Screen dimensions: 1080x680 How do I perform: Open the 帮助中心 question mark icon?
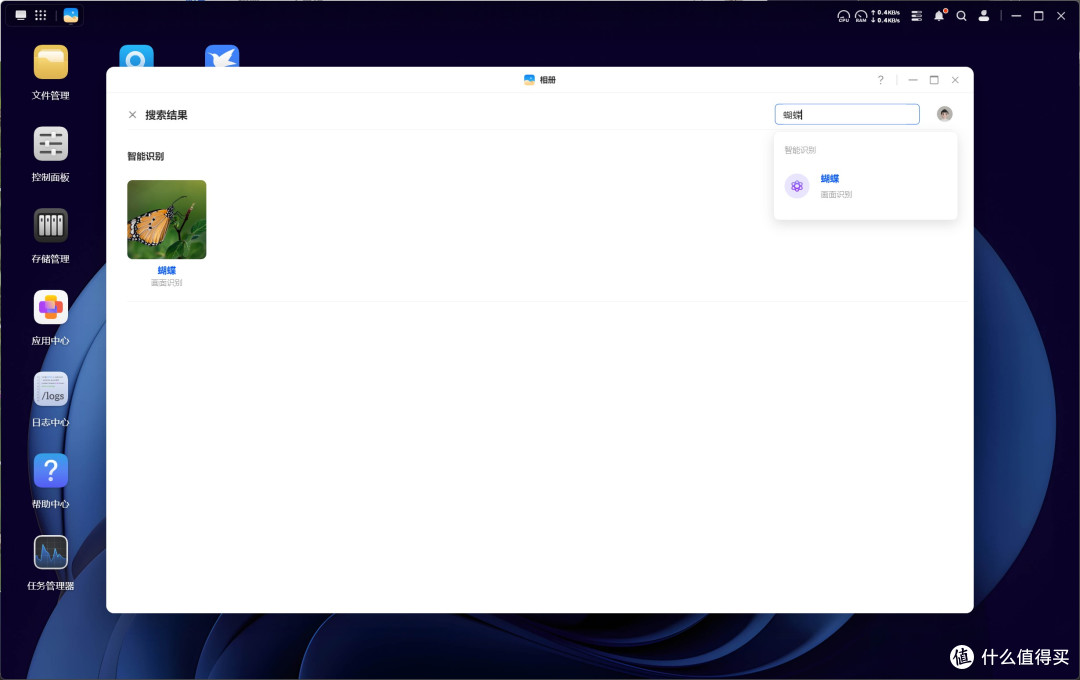coord(50,471)
